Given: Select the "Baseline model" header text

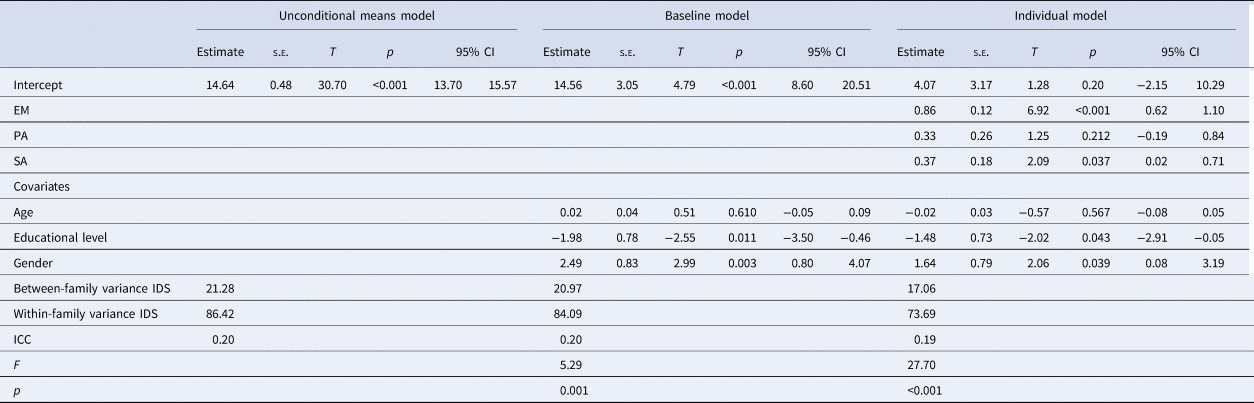Looking at the screenshot, I should click(x=707, y=17).
